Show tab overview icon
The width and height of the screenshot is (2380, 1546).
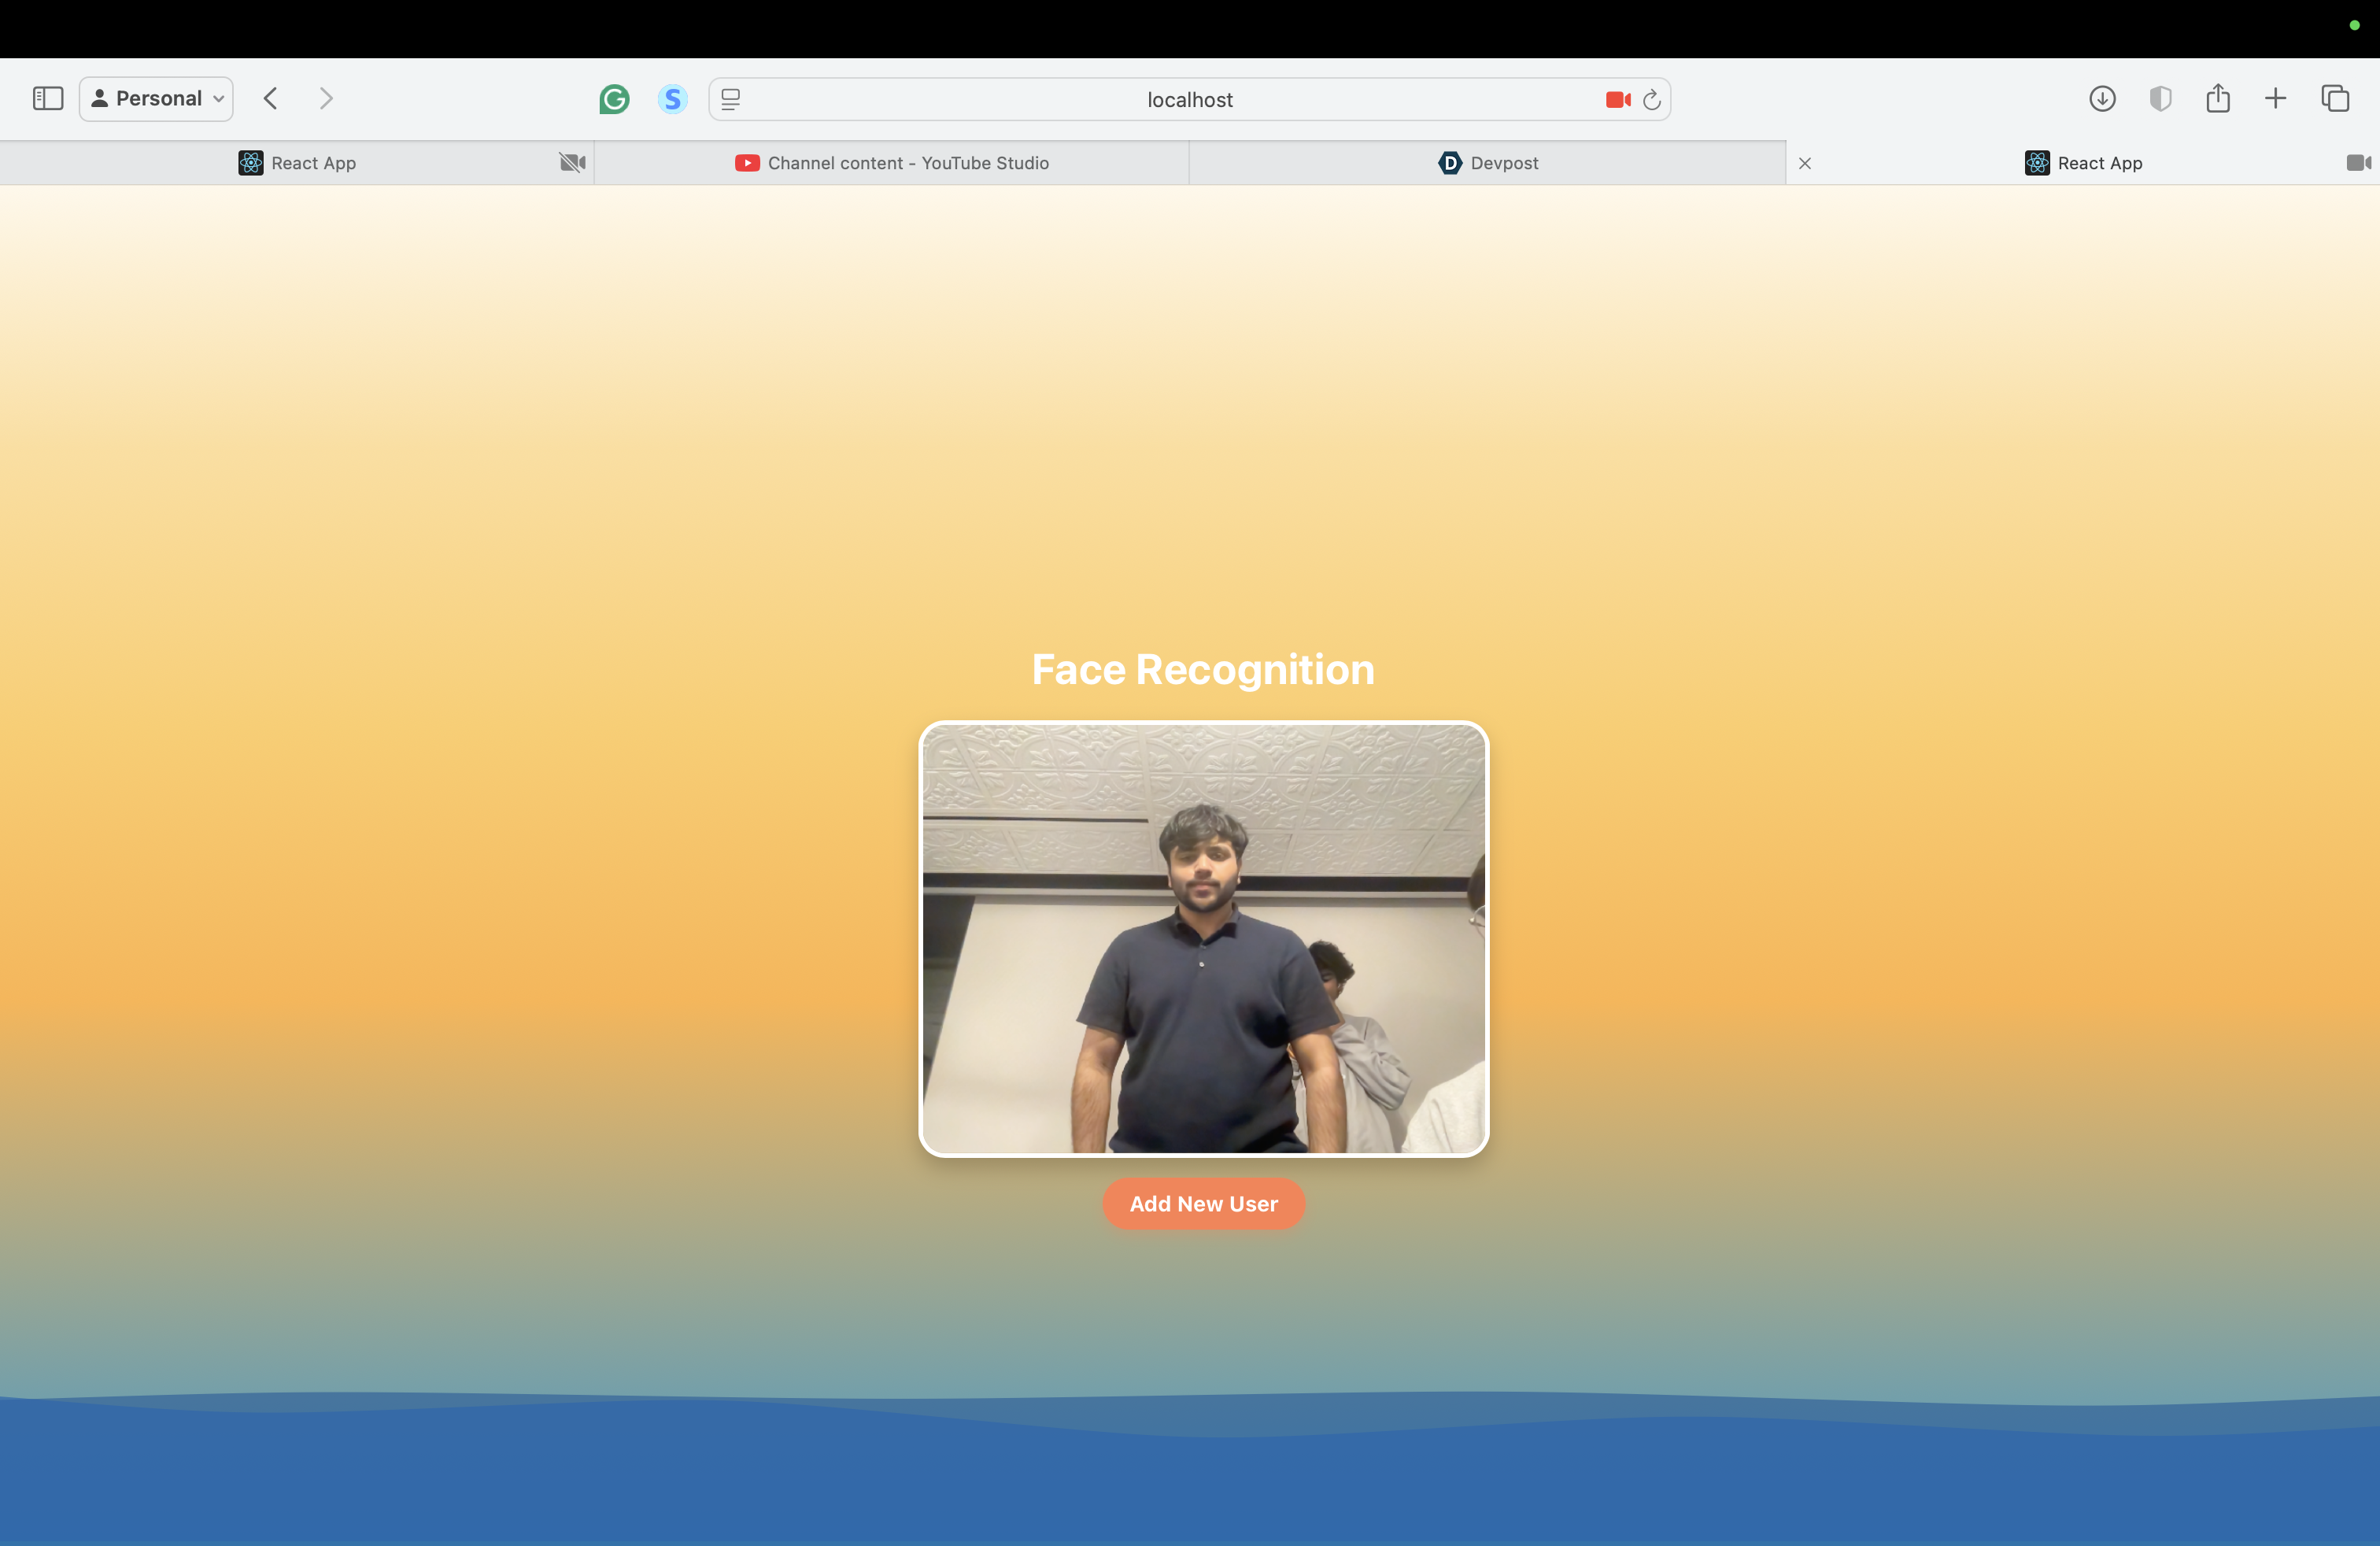coord(2335,98)
